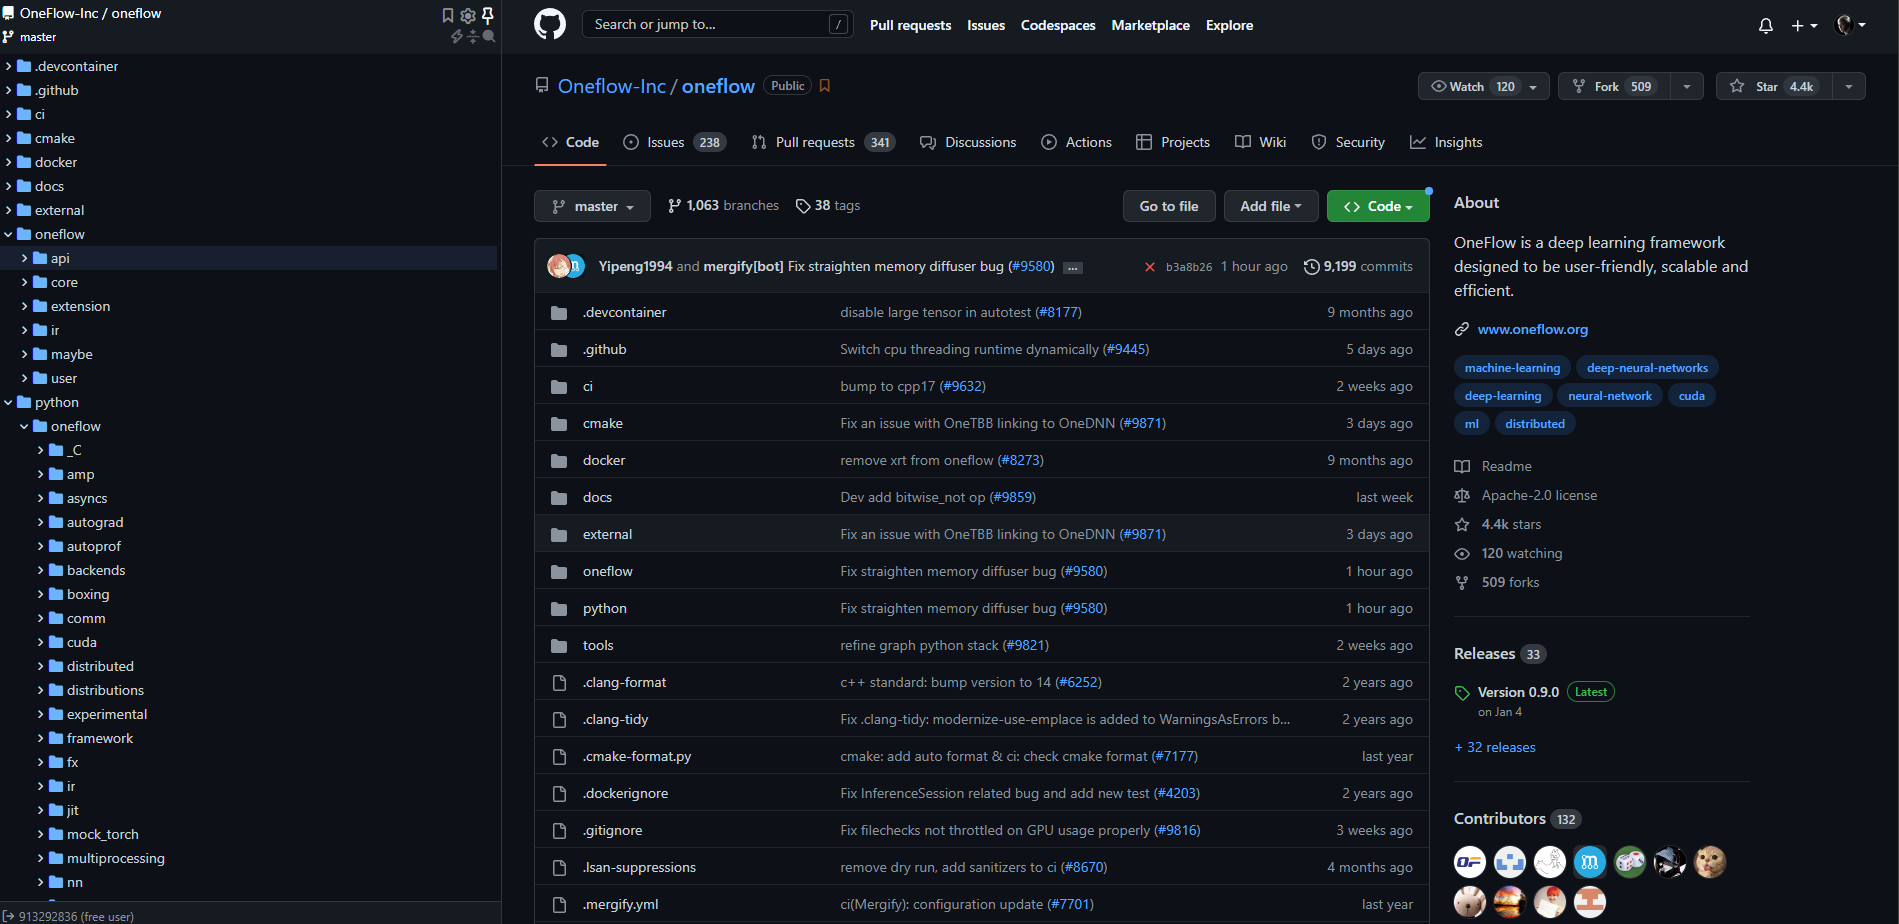This screenshot has height=924, width=1899.
Task: Open the 9,199 commits history link
Action: 1358,266
